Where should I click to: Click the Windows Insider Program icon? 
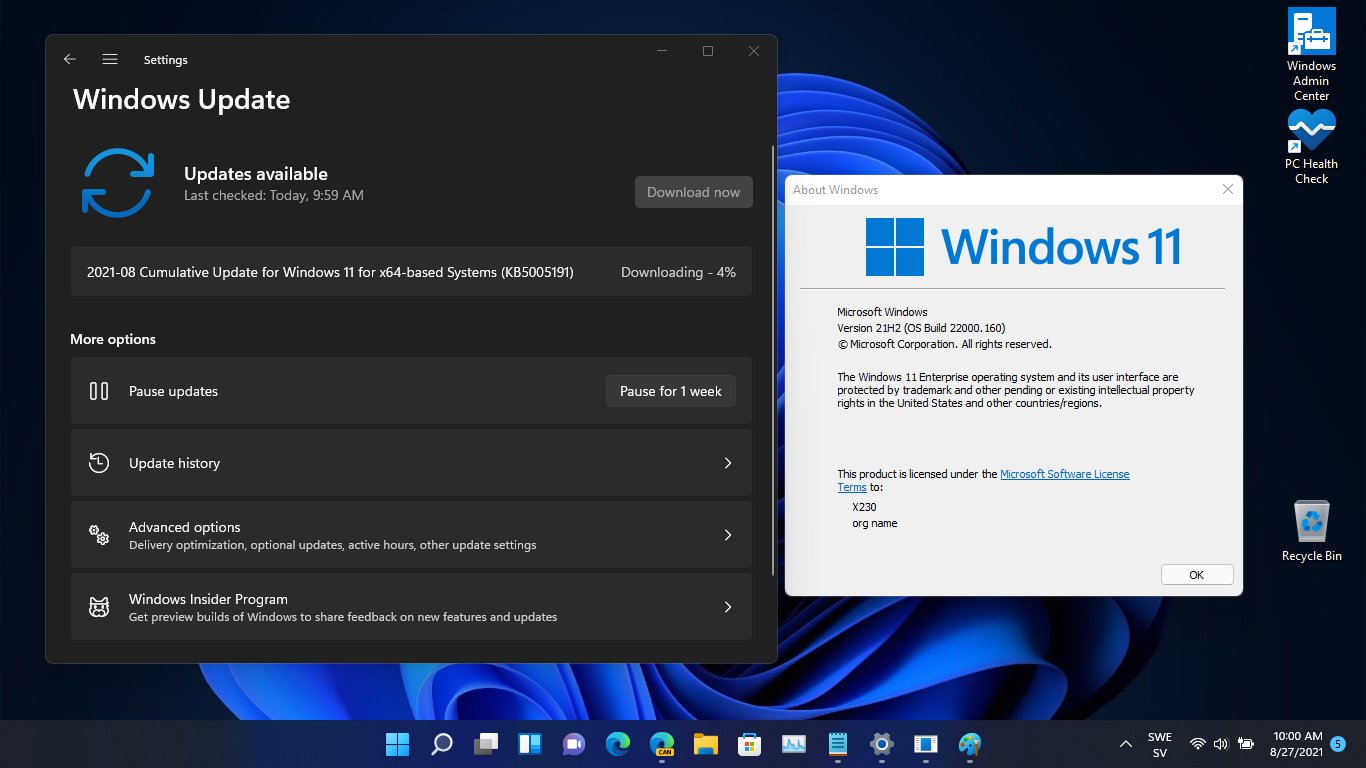point(98,606)
